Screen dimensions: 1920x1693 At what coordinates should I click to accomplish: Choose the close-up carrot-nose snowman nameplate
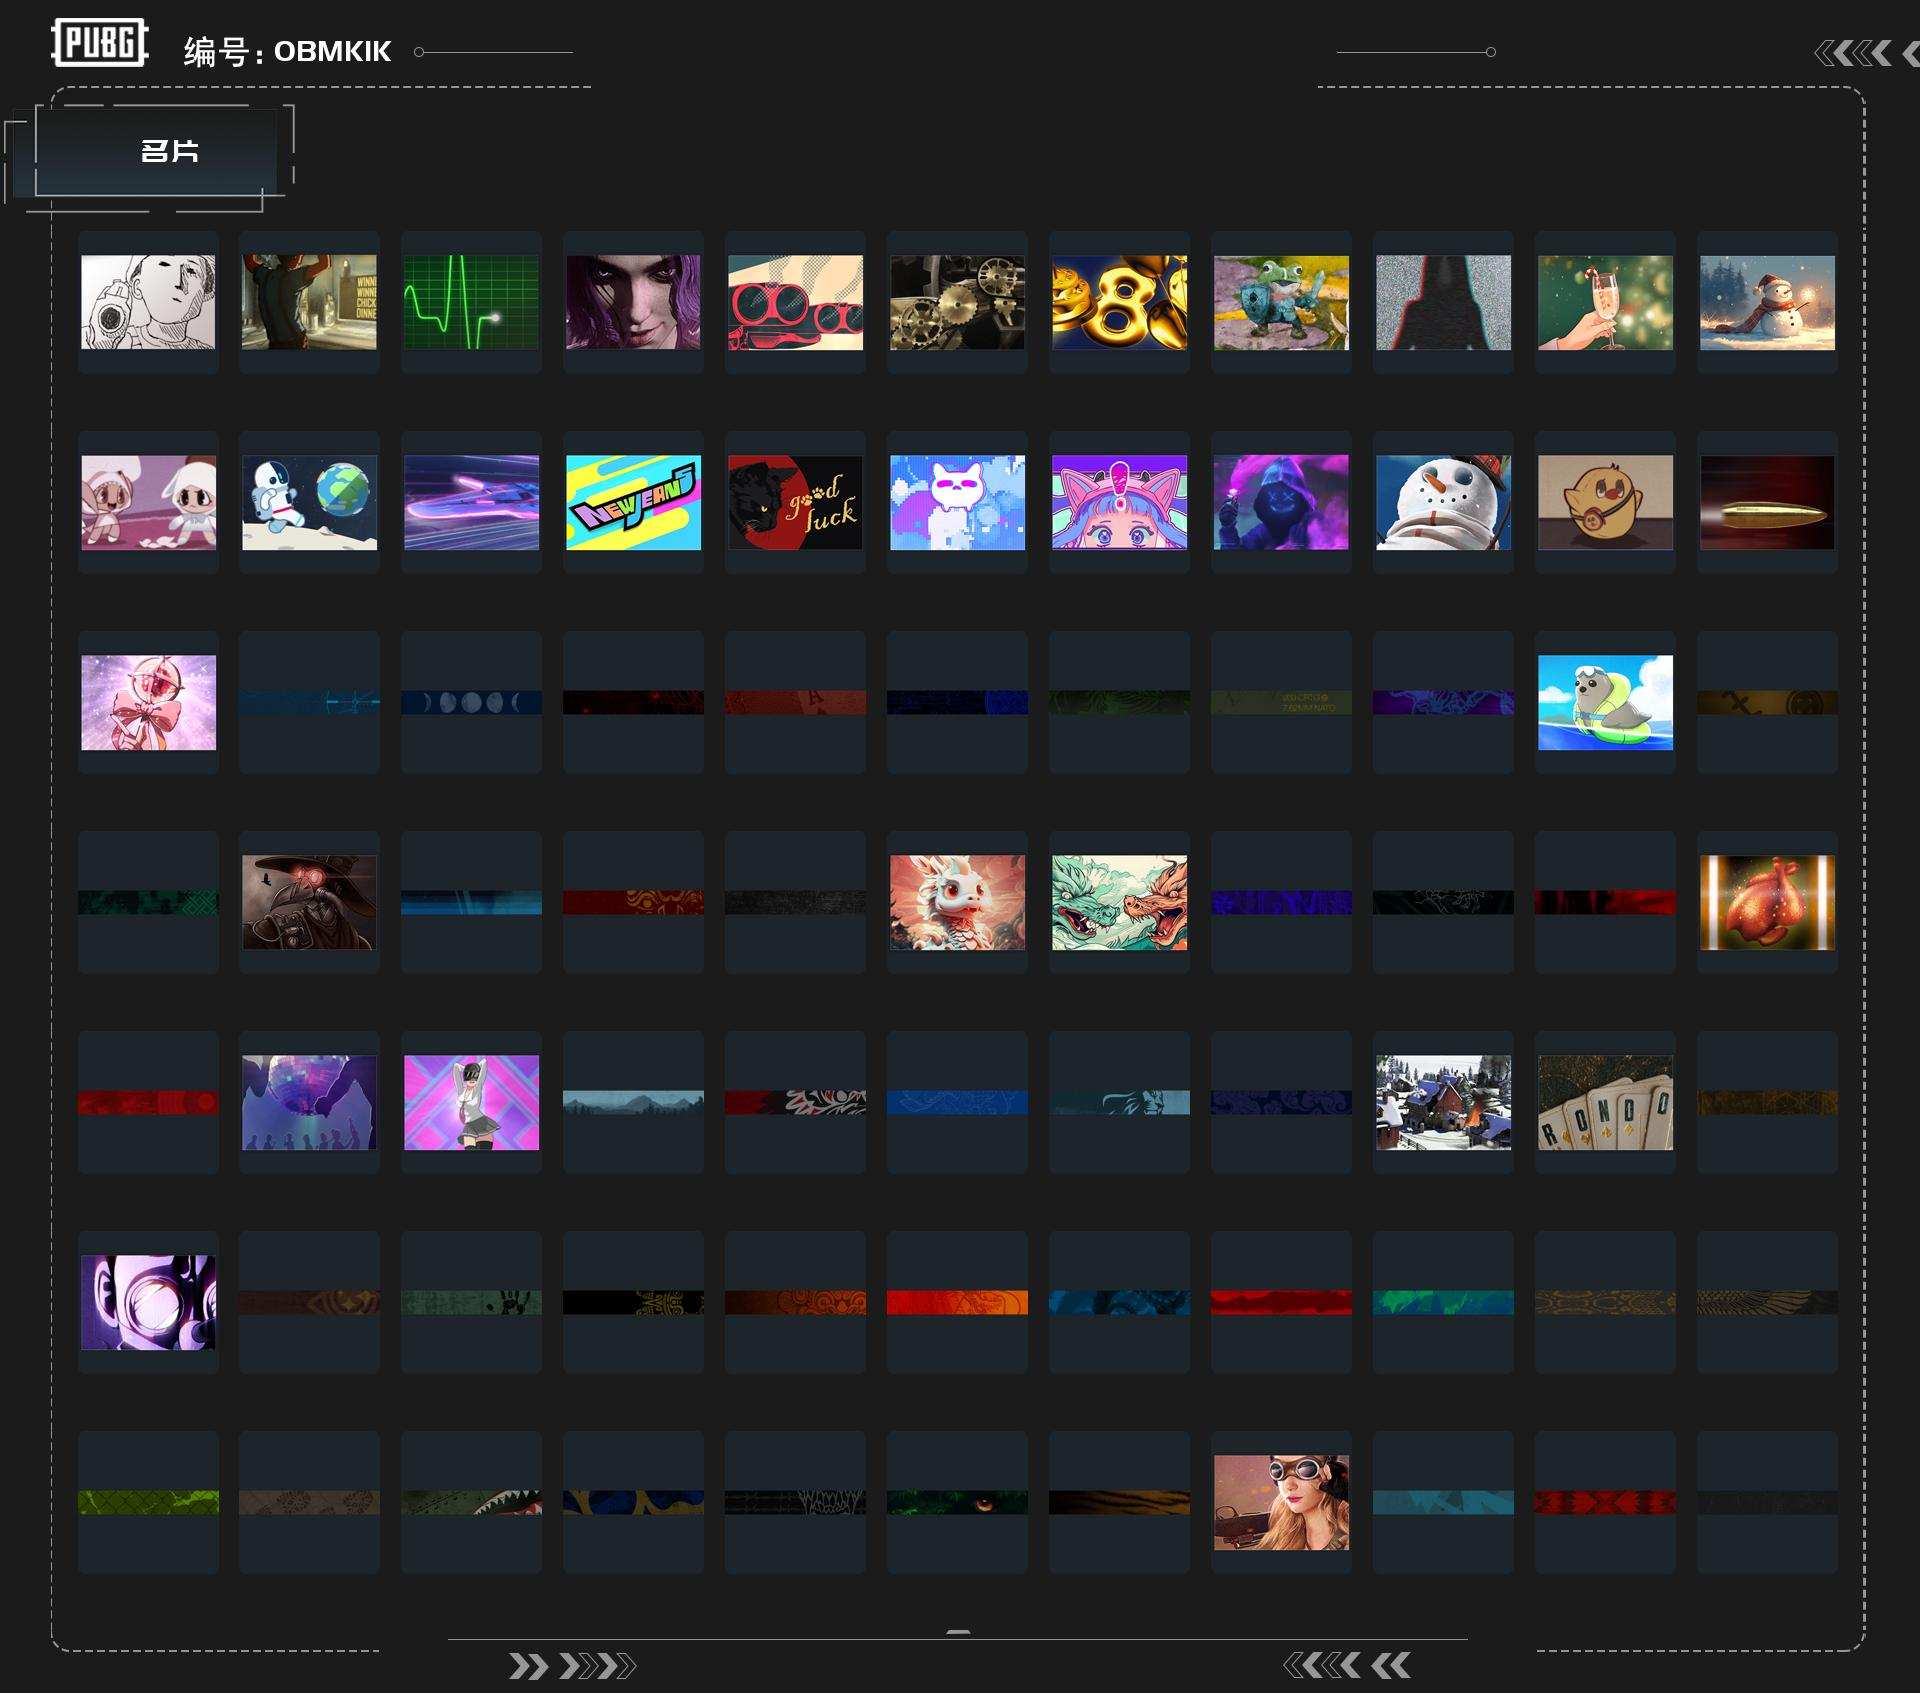point(1444,502)
